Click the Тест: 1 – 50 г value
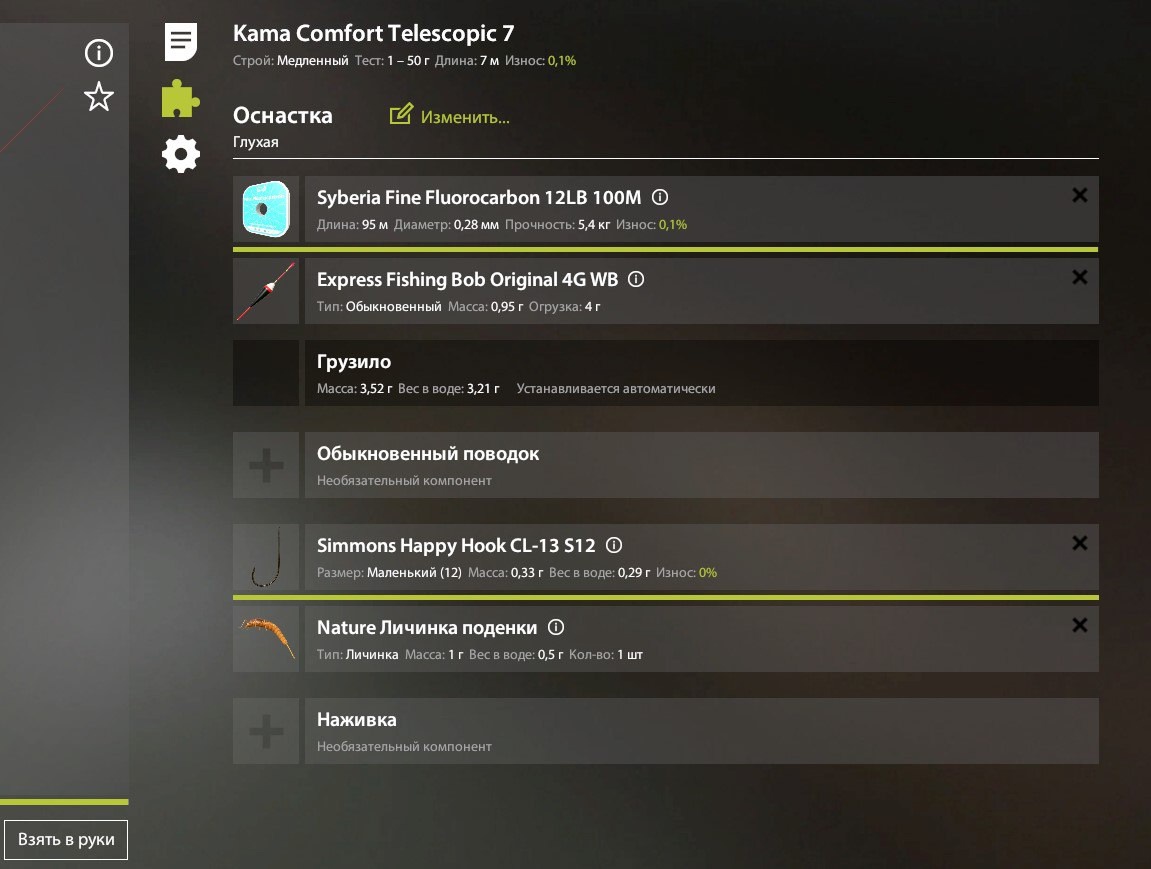1151x869 pixels. (392, 61)
